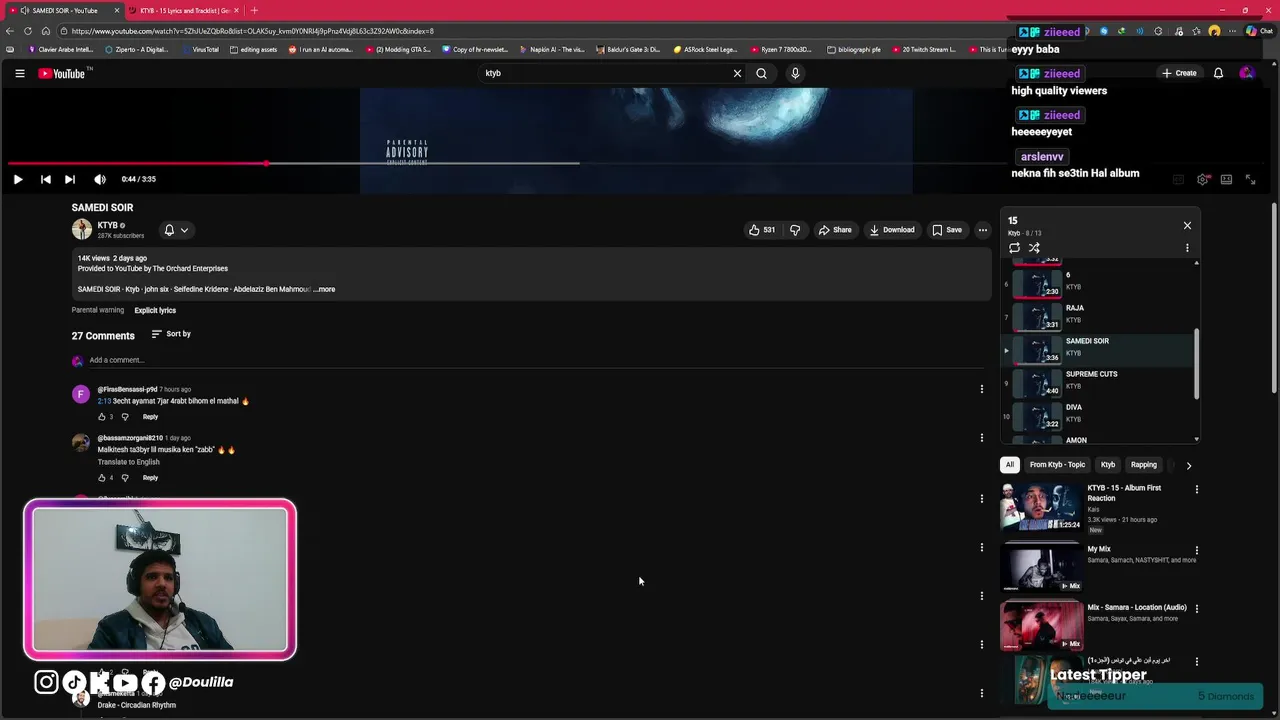Open KTYB channel name link

(108, 225)
